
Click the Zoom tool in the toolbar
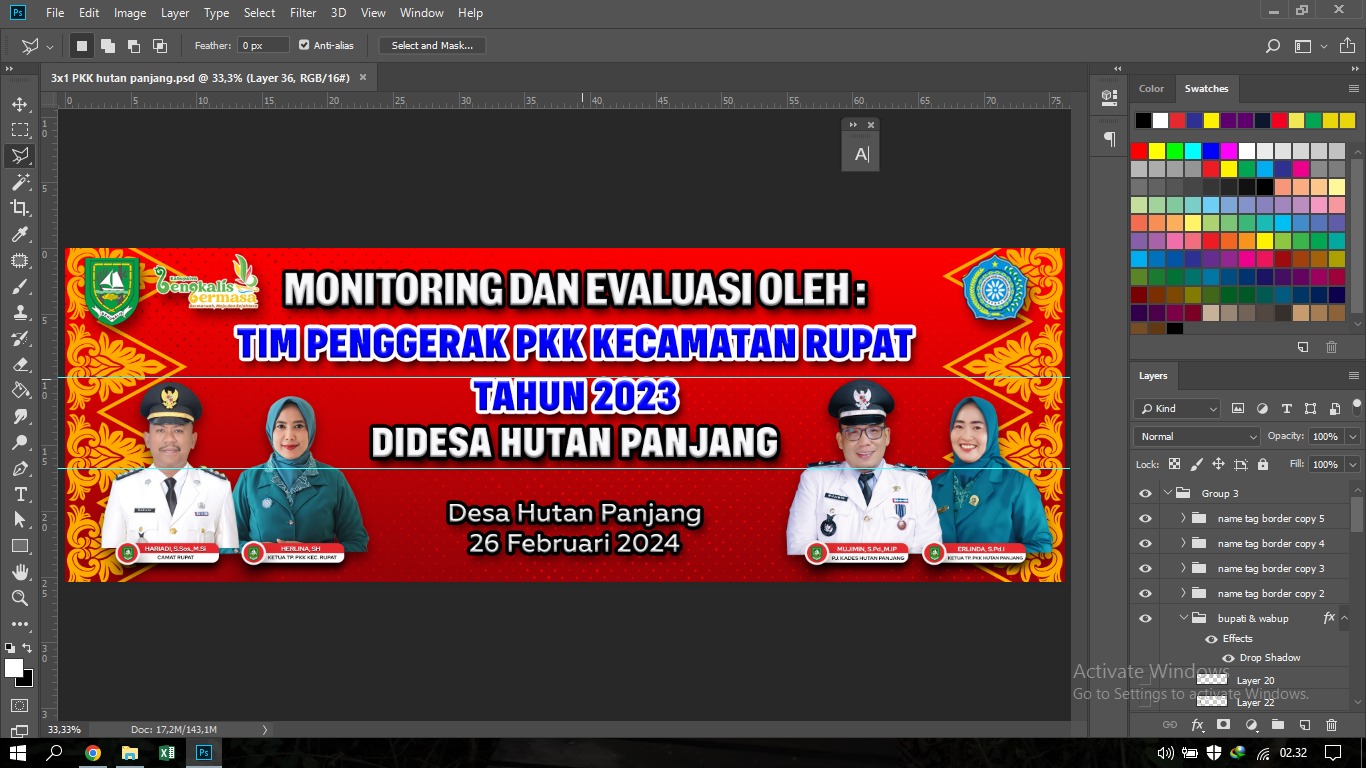point(20,598)
